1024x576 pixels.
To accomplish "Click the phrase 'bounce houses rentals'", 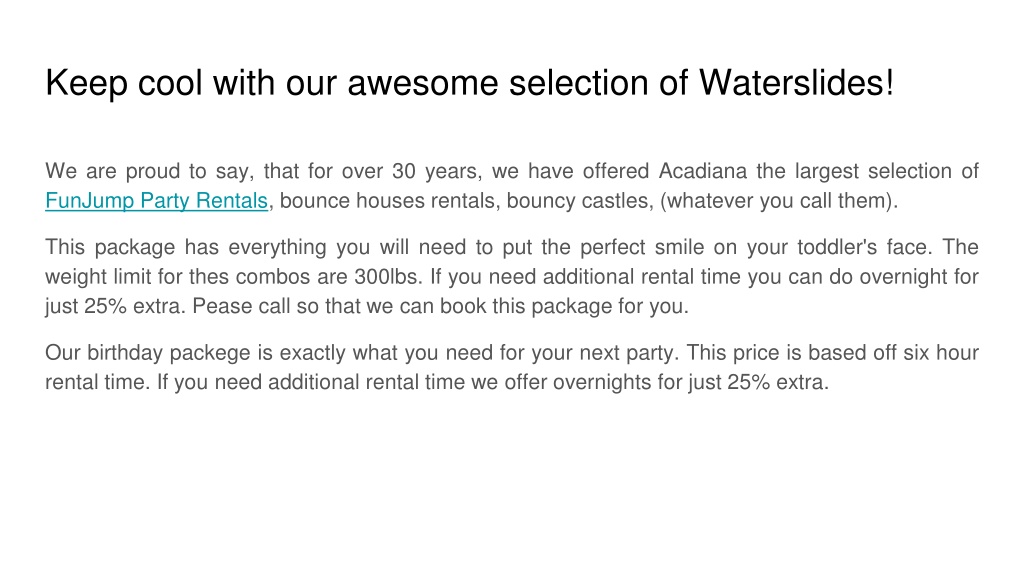I will coord(390,200).
